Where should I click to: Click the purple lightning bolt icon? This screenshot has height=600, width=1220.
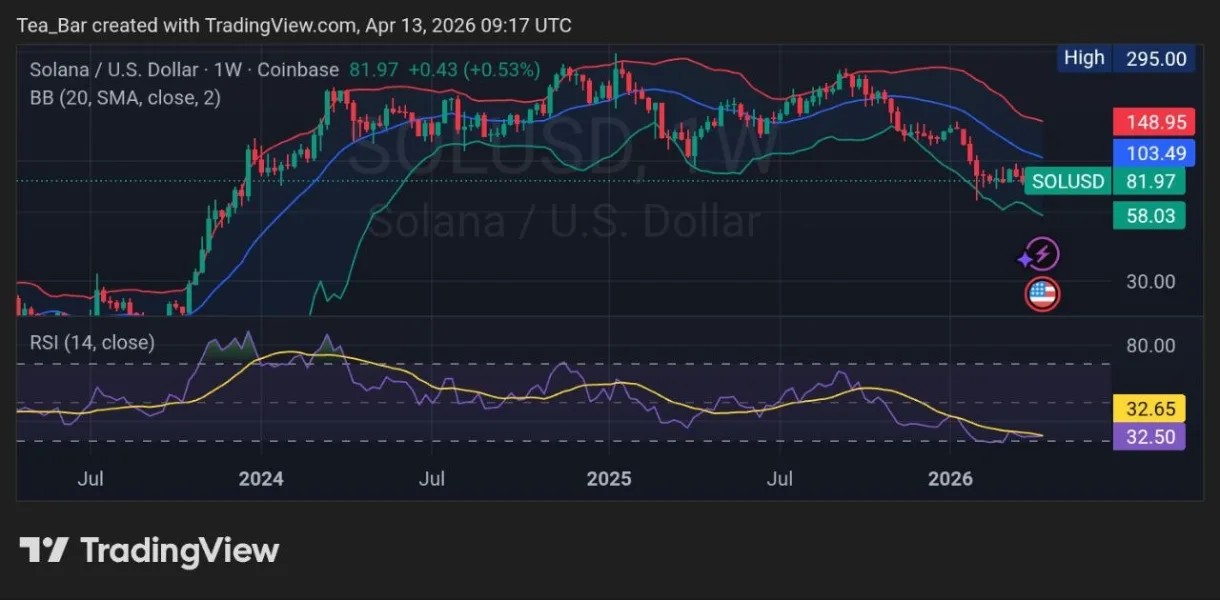click(1040, 256)
